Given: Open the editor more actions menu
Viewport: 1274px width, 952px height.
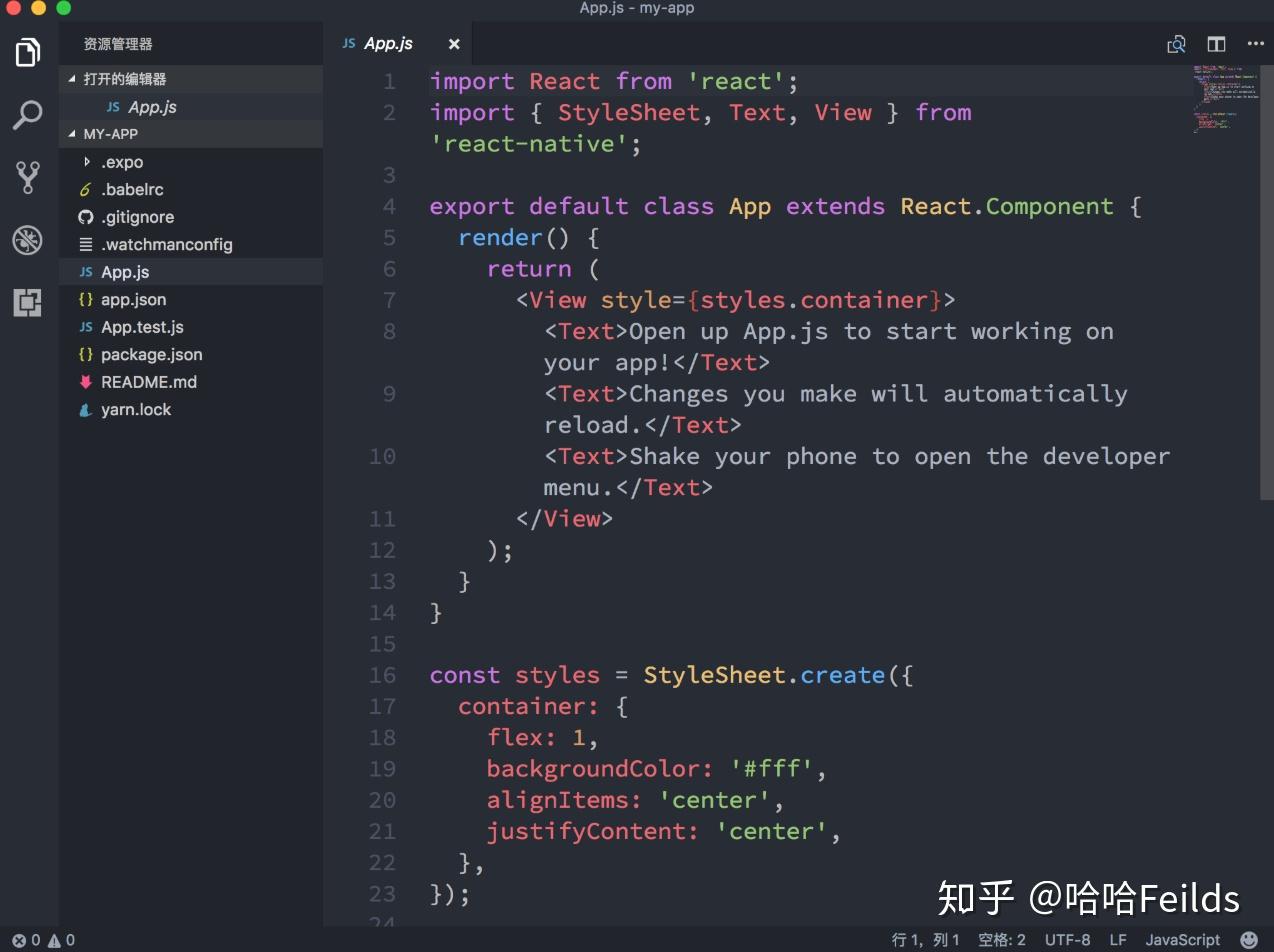Looking at the screenshot, I should point(1256,44).
